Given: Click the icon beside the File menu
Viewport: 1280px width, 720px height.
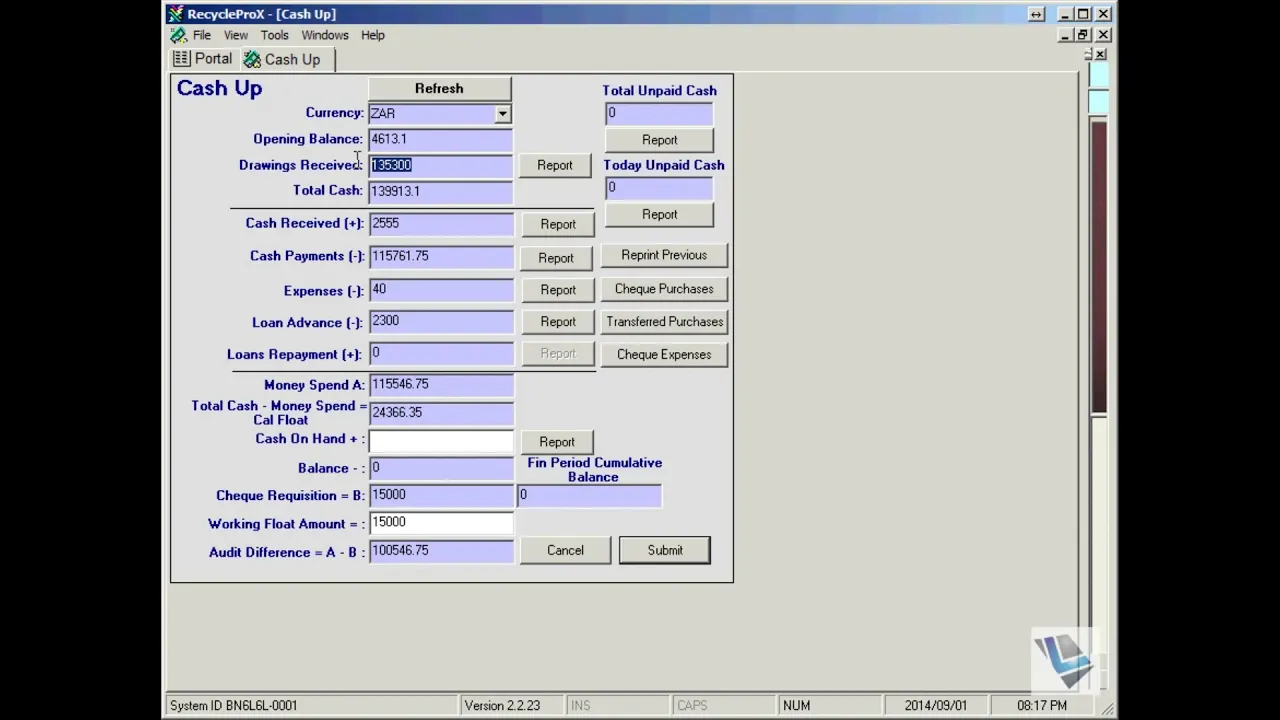Looking at the screenshot, I should tap(178, 35).
